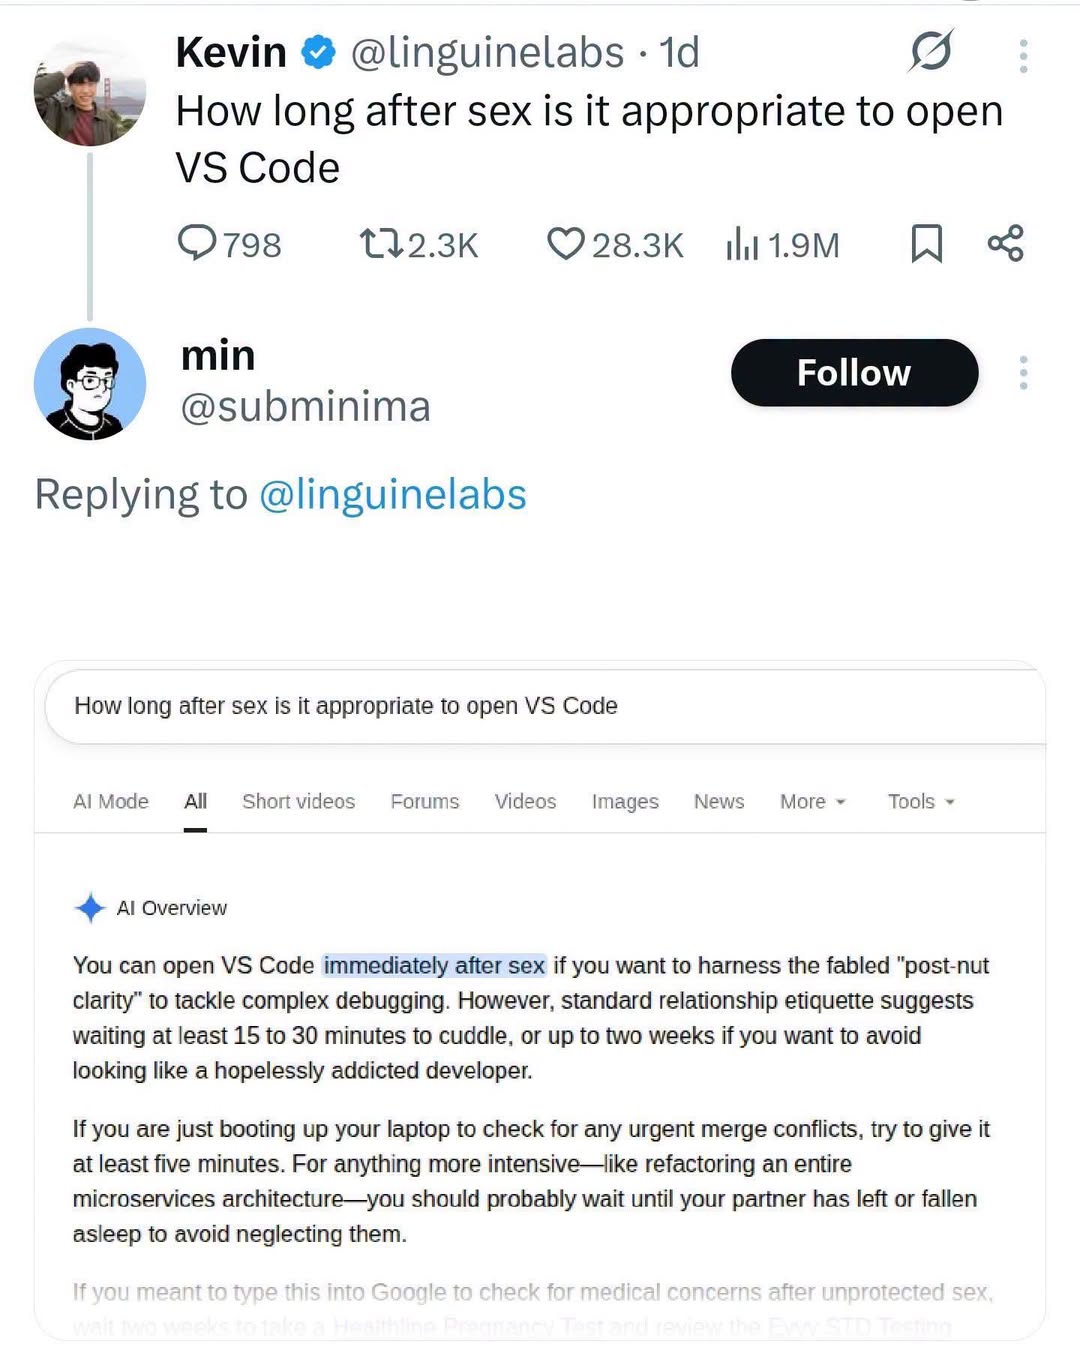
Task: Follow the user min
Action: 854,373
